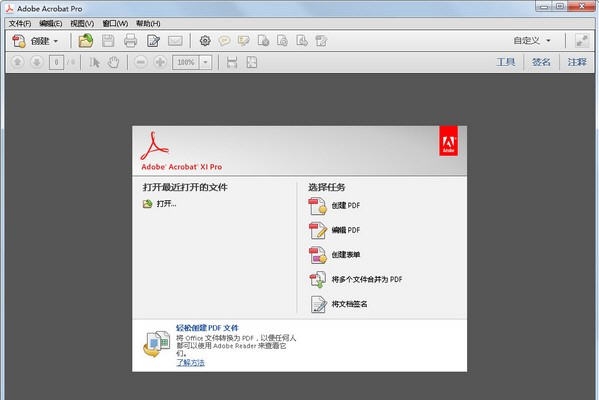Select the Hand pan tool

tap(113, 62)
